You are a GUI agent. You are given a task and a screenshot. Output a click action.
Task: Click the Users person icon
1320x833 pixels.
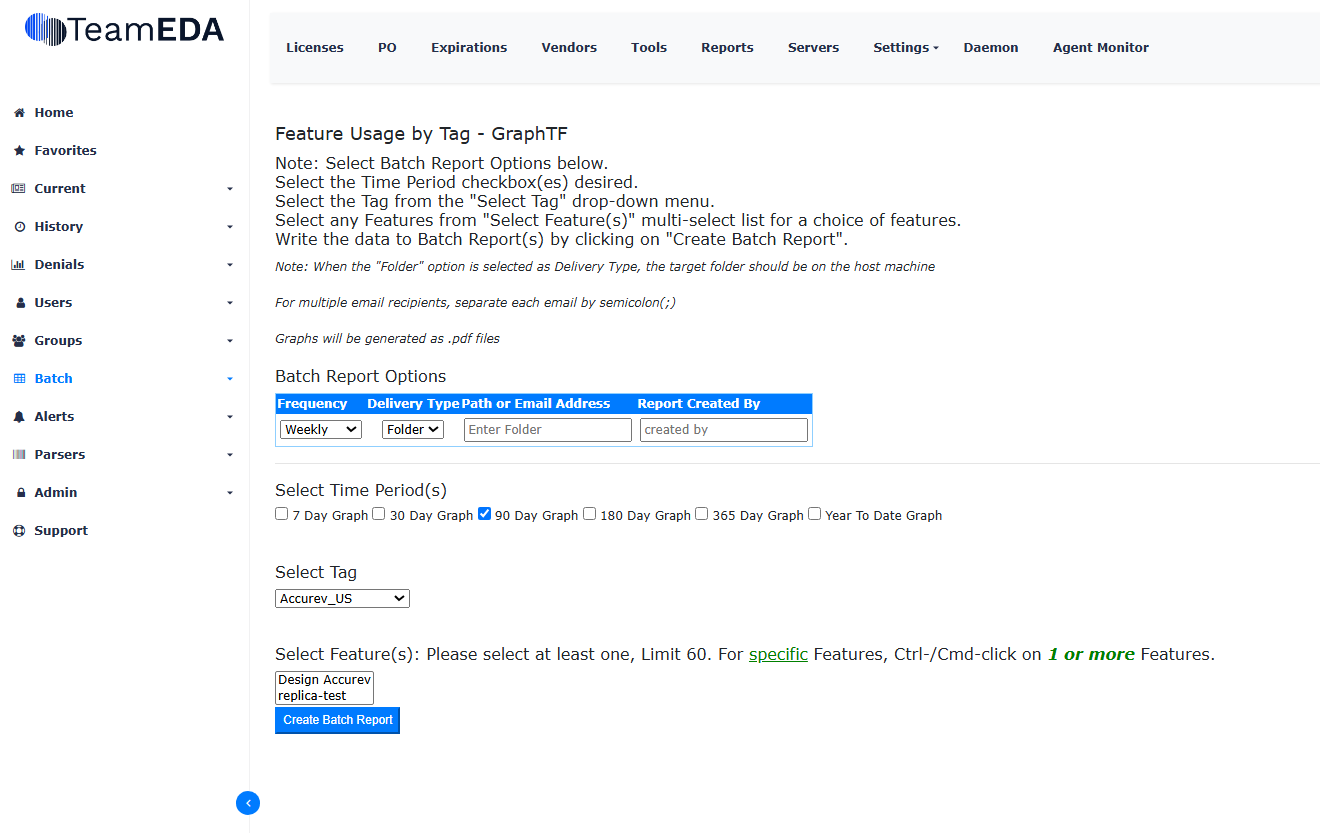click(18, 303)
